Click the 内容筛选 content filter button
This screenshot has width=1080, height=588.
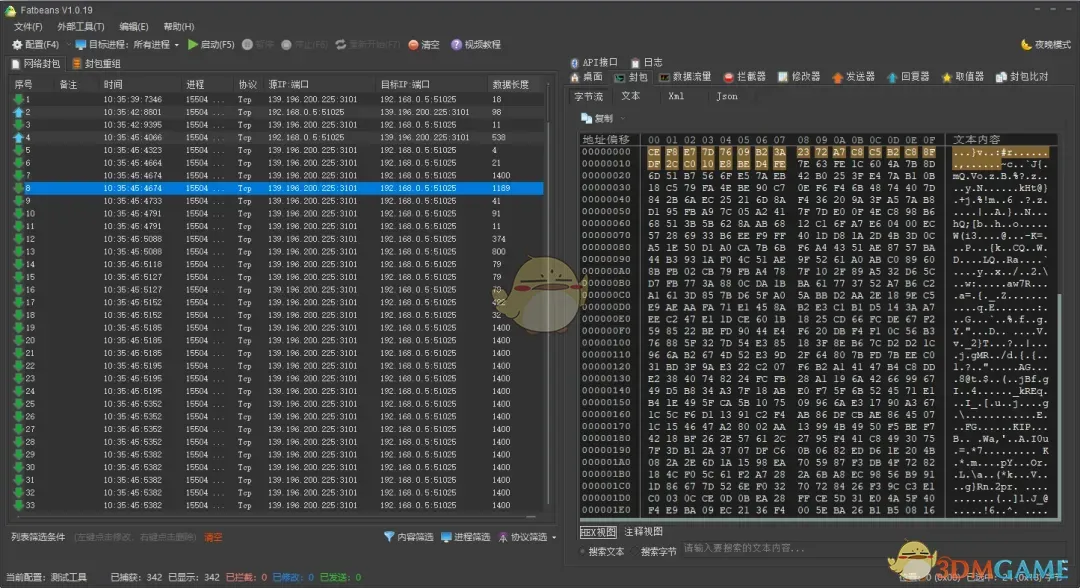pos(408,538)
